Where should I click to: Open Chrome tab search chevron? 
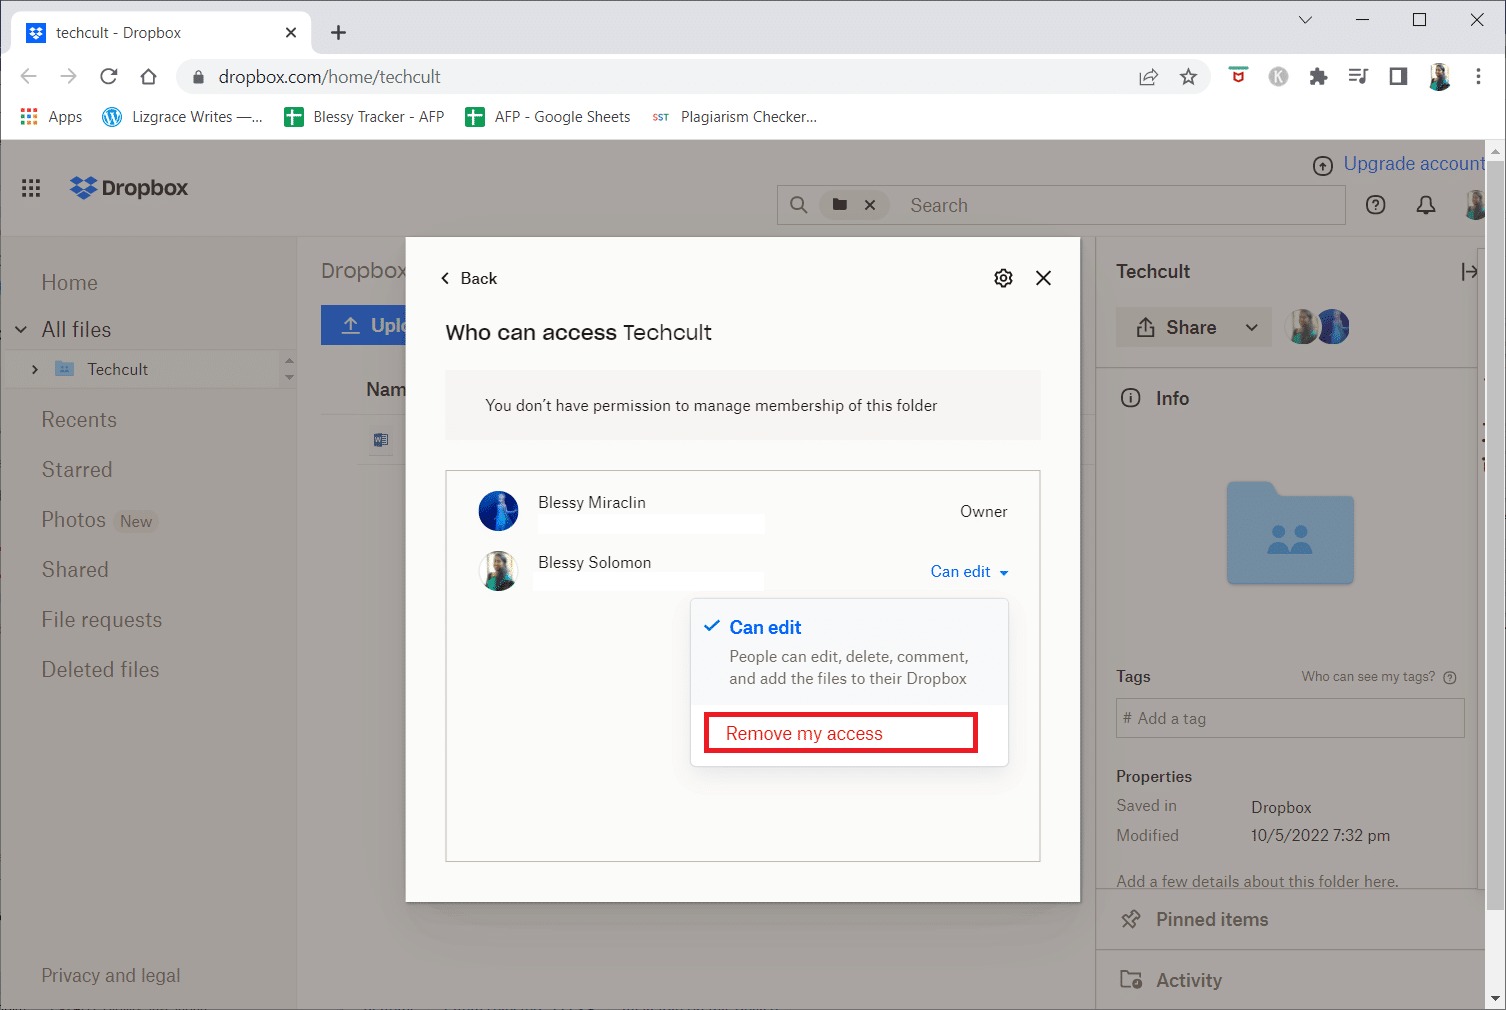[x=1305, y=20]
